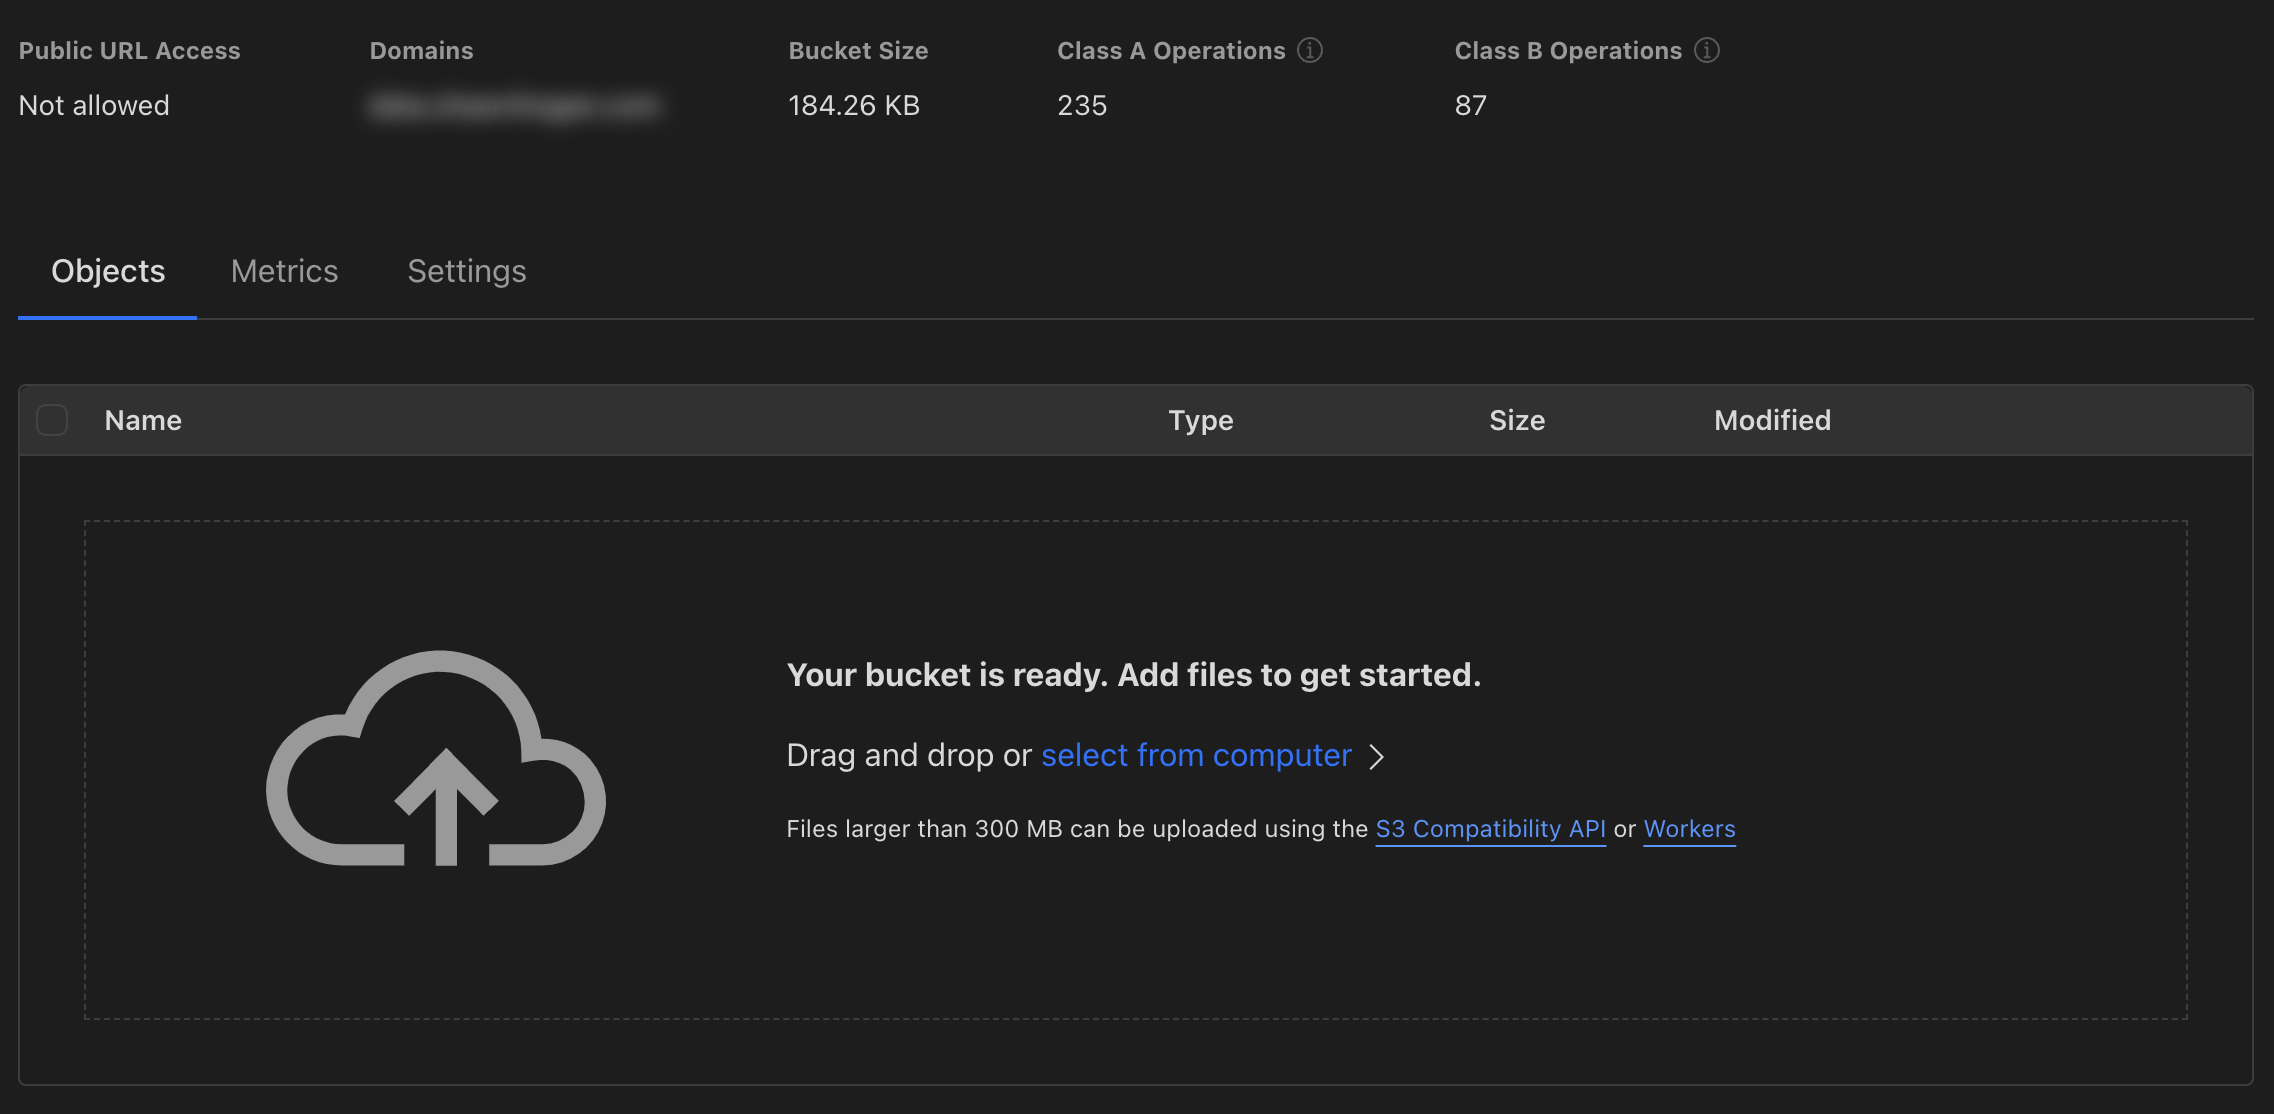
Task: Open S3 Compatibility API link
Action: (x=1490, y=829)
